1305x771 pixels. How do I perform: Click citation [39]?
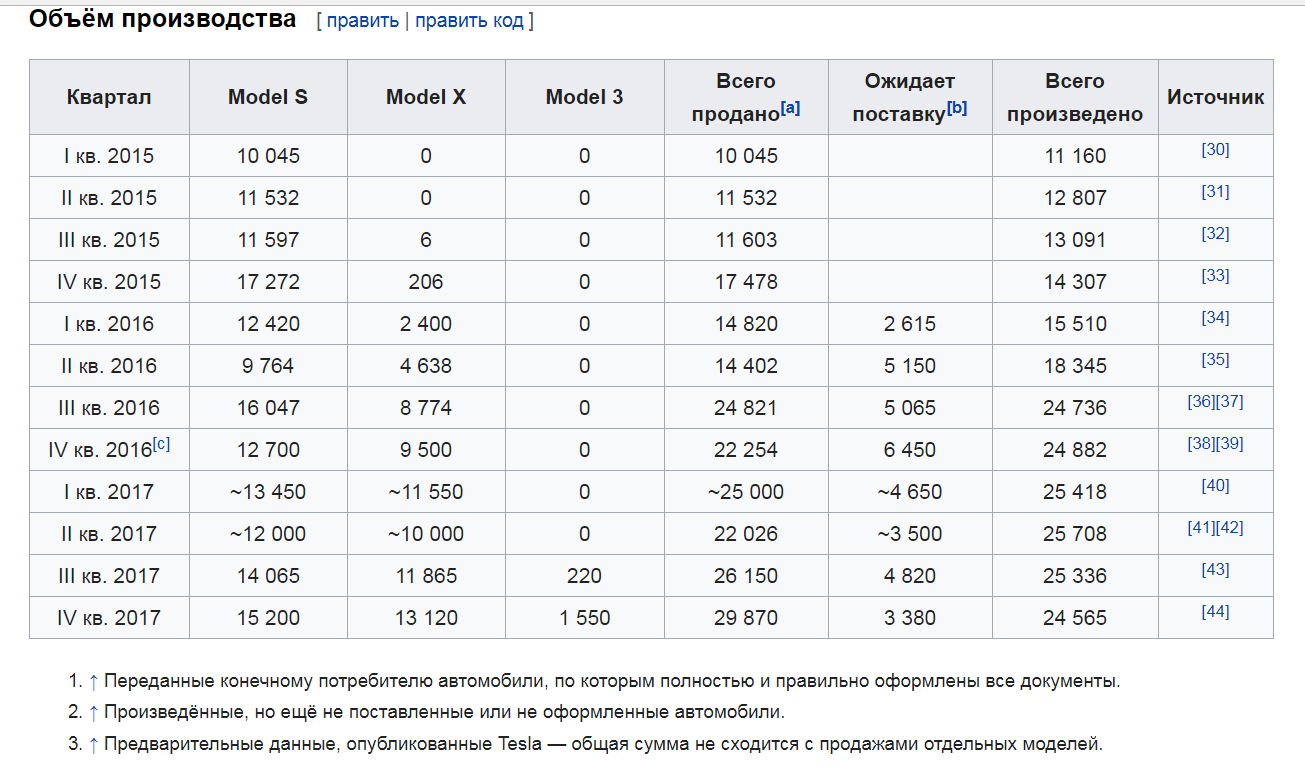1230,444
